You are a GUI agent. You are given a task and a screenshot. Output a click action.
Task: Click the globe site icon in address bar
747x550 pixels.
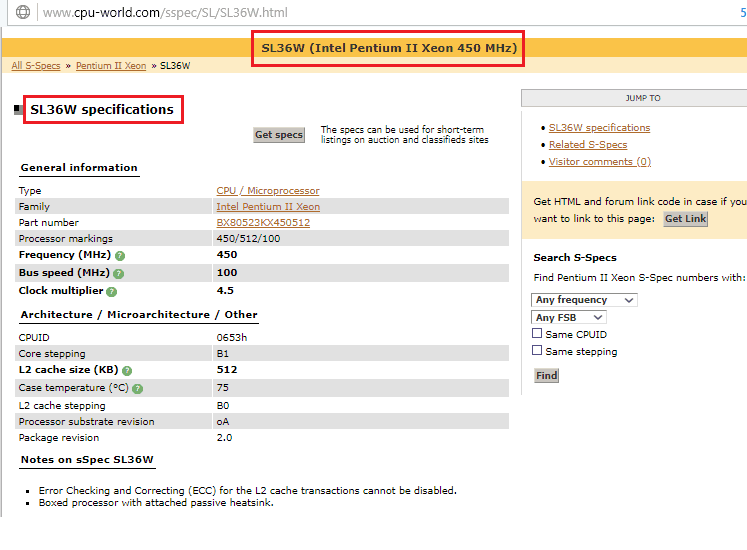(23, 12)
